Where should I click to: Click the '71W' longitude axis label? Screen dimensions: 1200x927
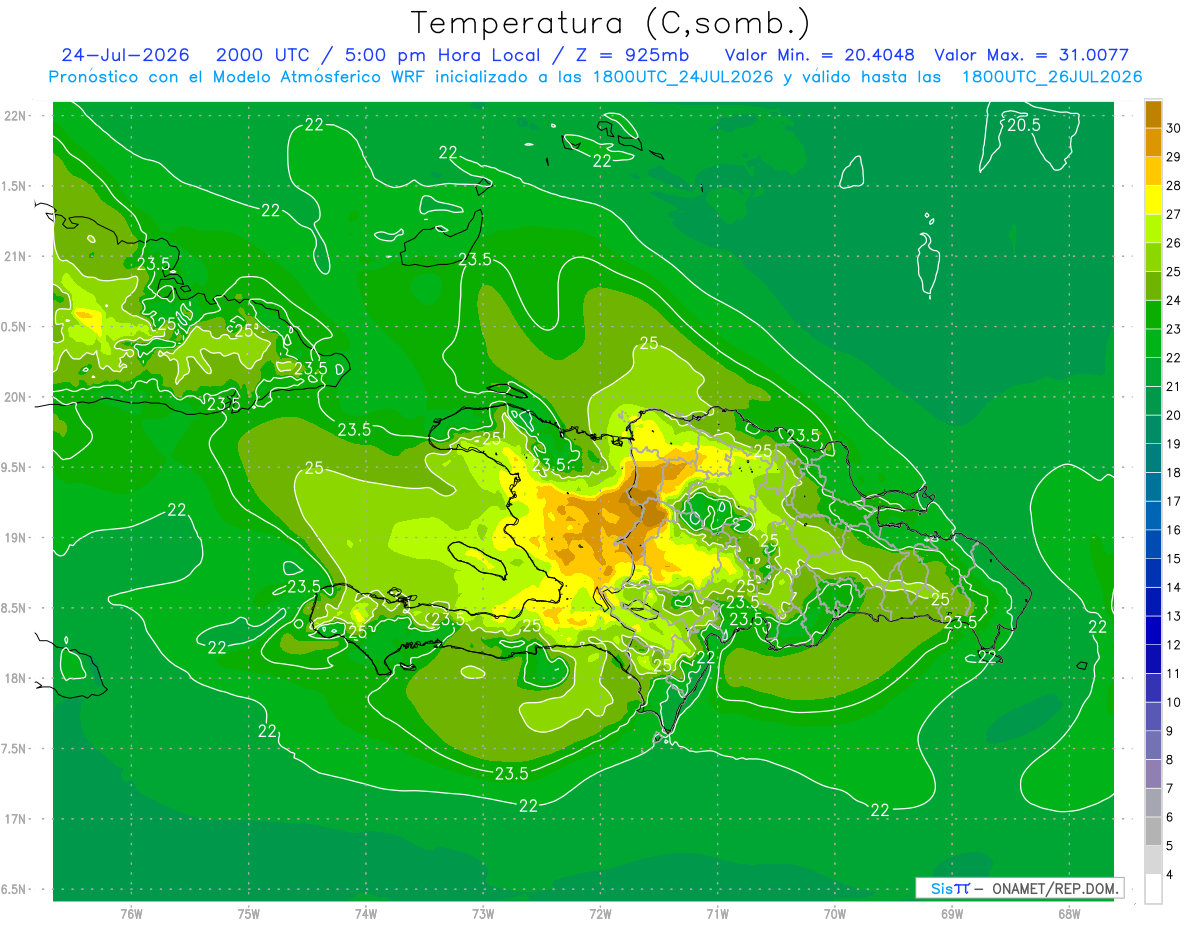[x=717, y=913]
